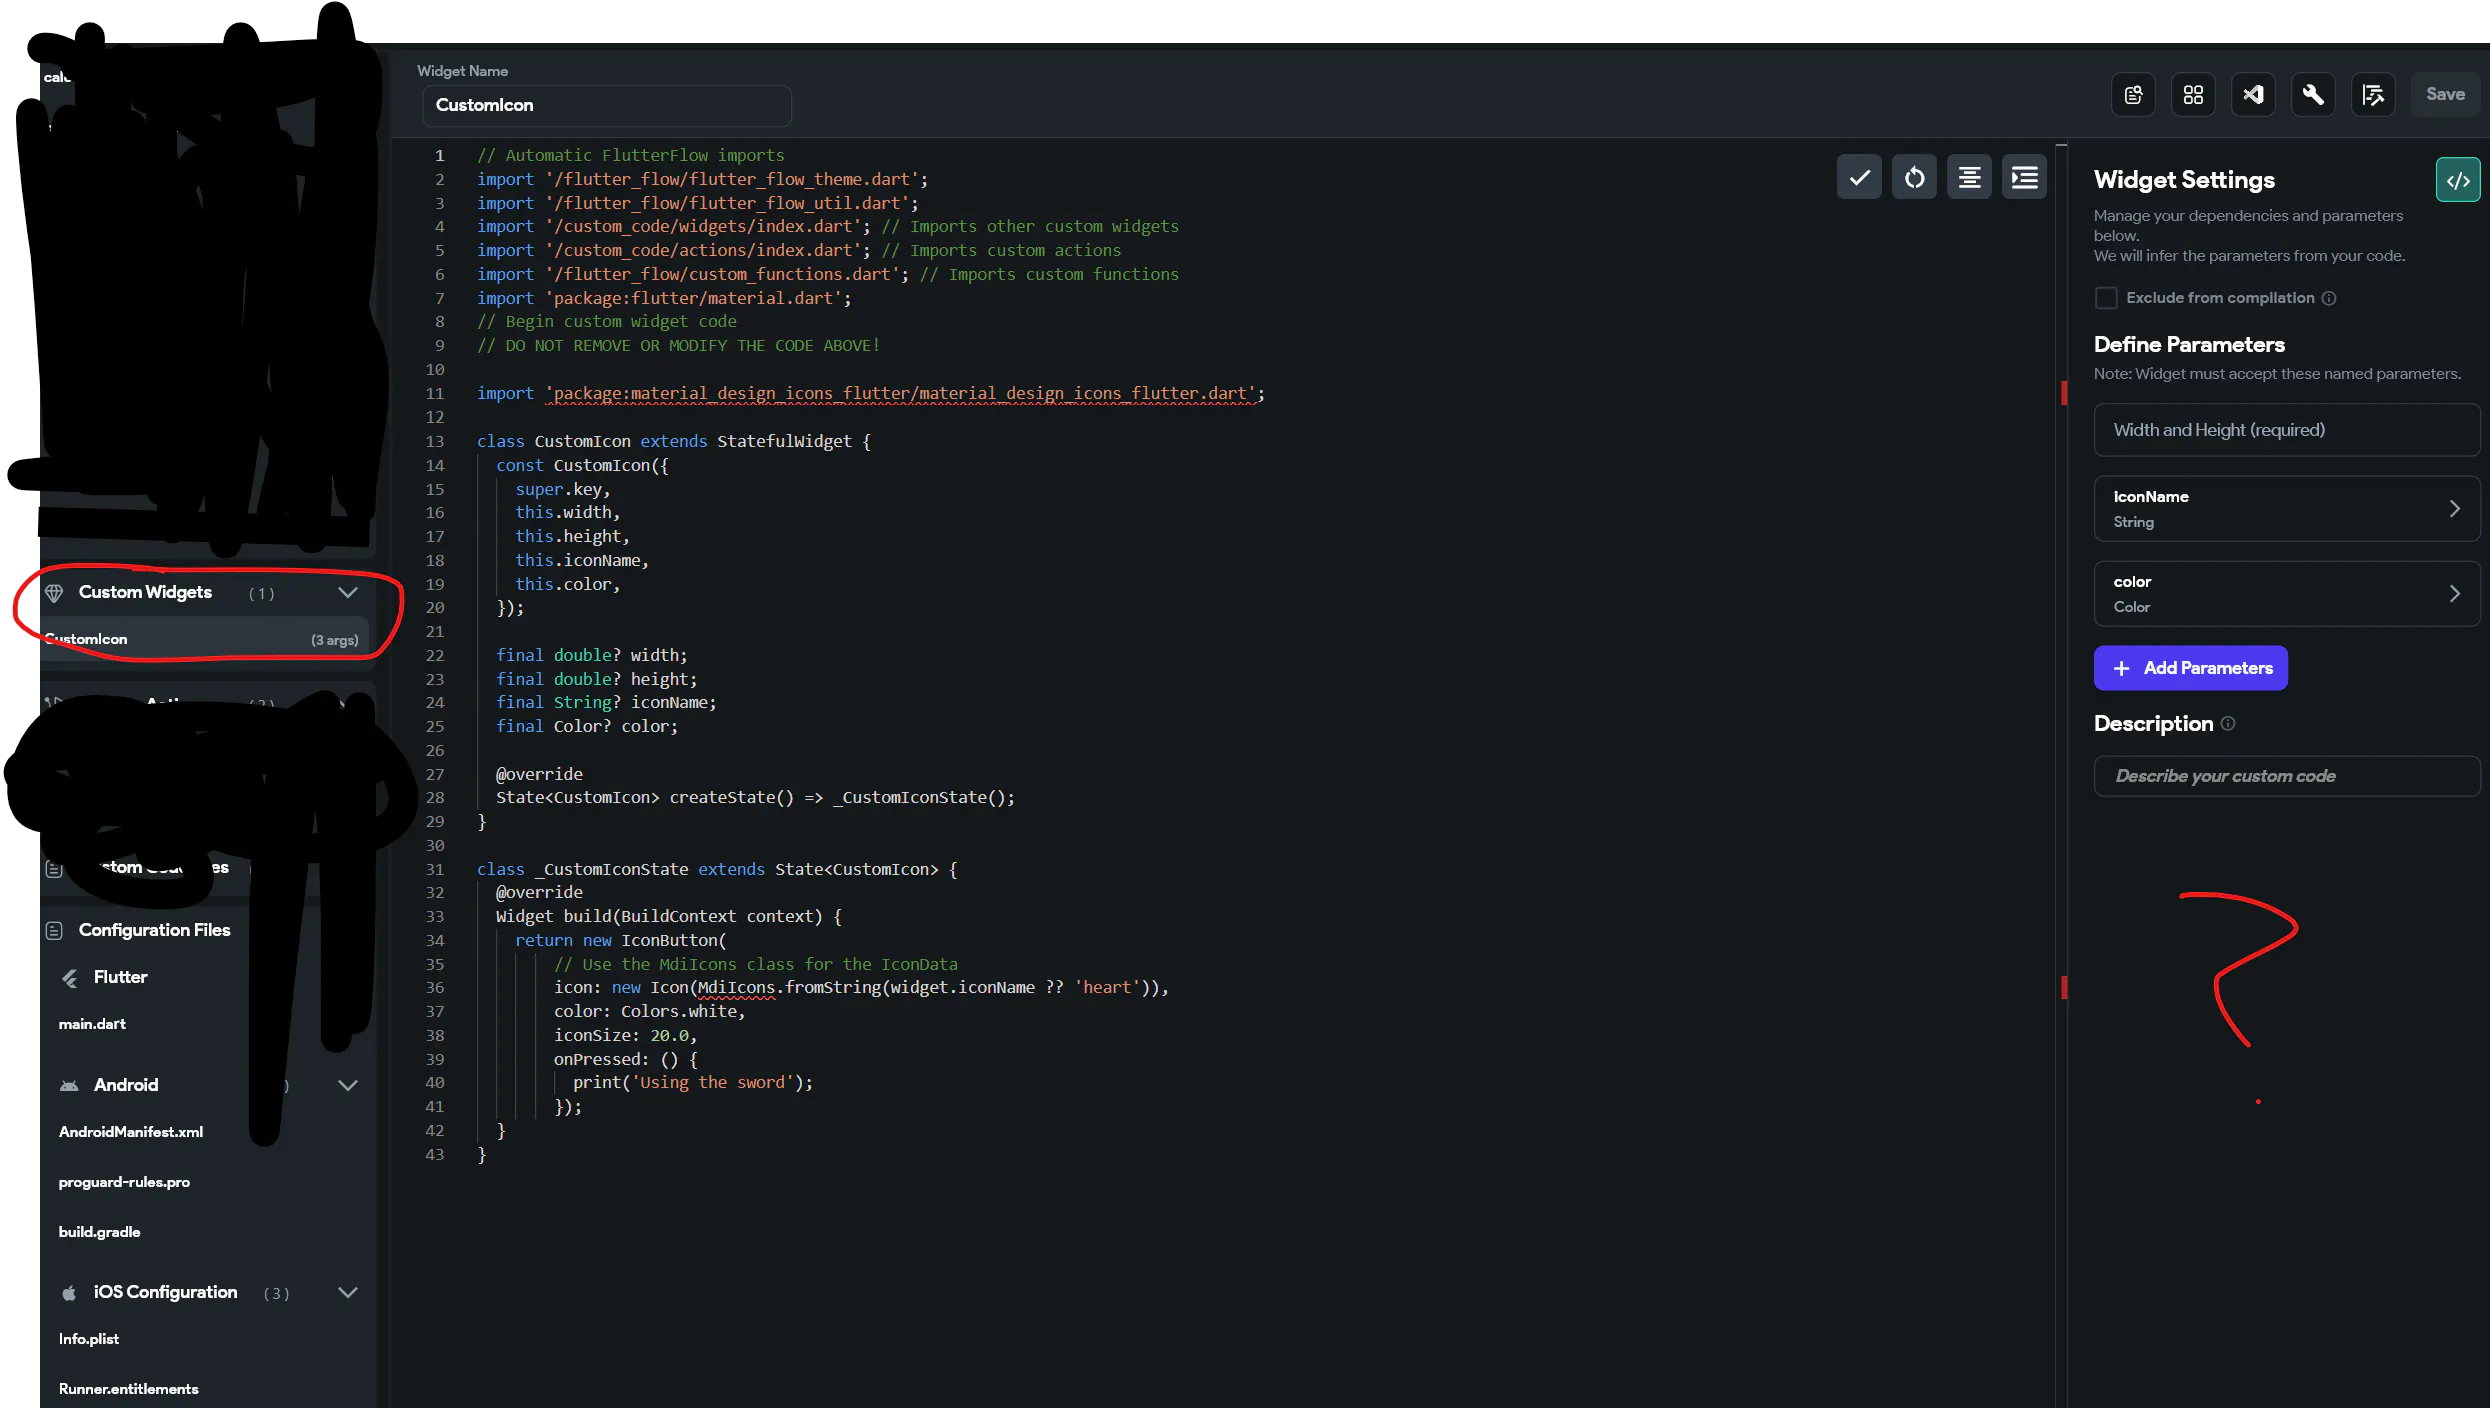Click the four-squares widgets grid icon

click(x=2193, y=95)
